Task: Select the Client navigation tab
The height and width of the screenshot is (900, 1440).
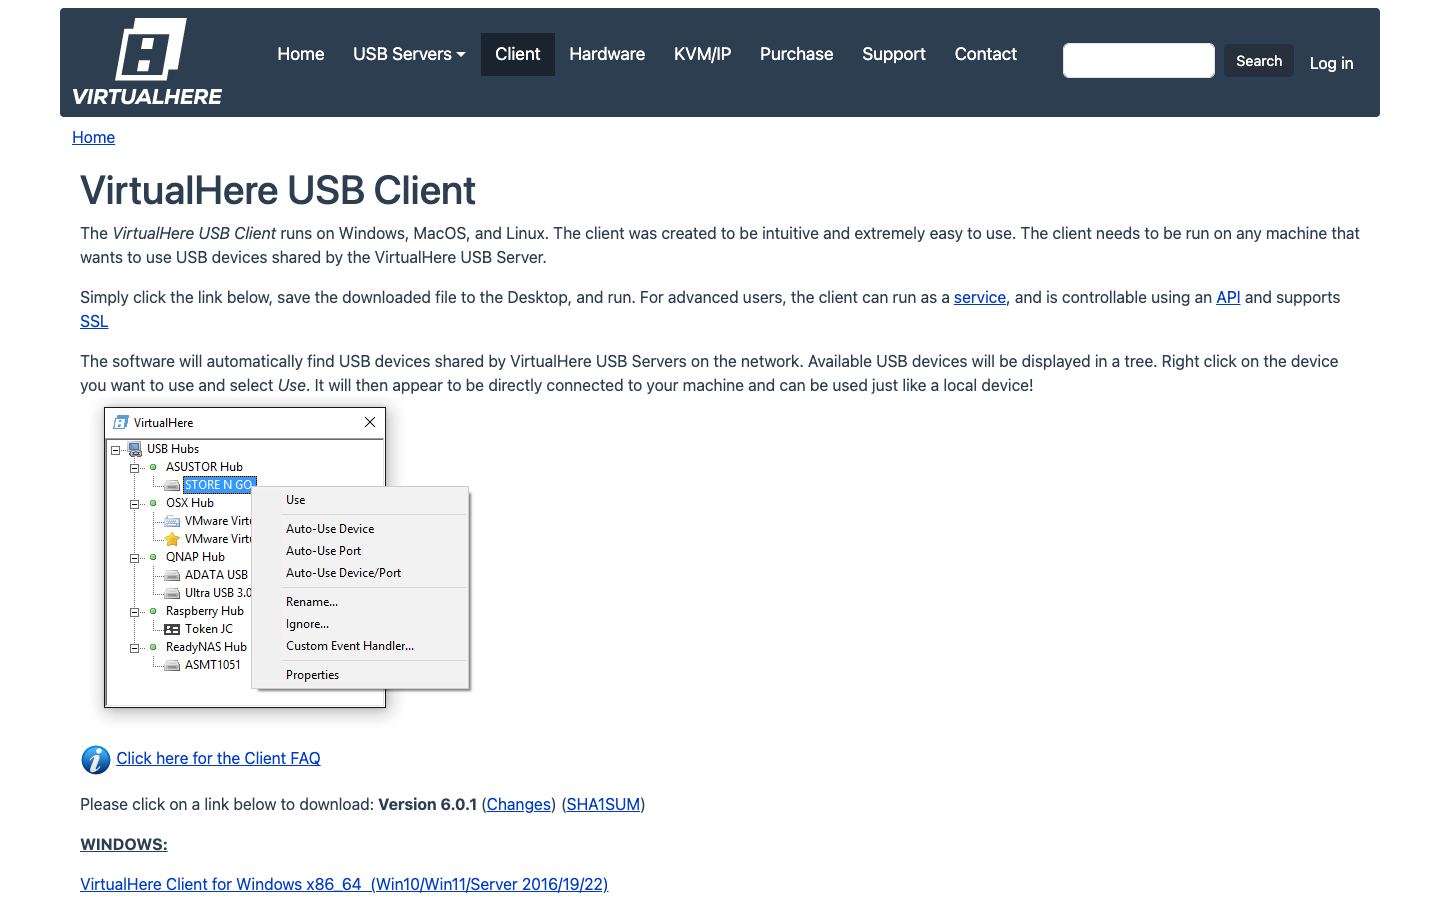Action: click(518, 54)
